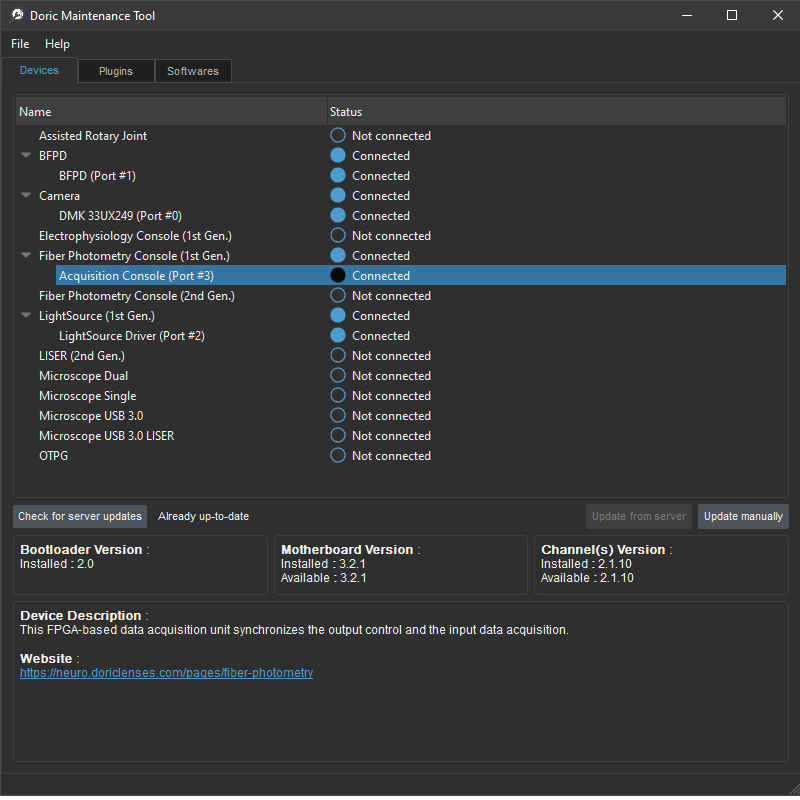
Task: Click the Doric app logo in title bar
Action: pyautogui.click(x=17, y=16)
